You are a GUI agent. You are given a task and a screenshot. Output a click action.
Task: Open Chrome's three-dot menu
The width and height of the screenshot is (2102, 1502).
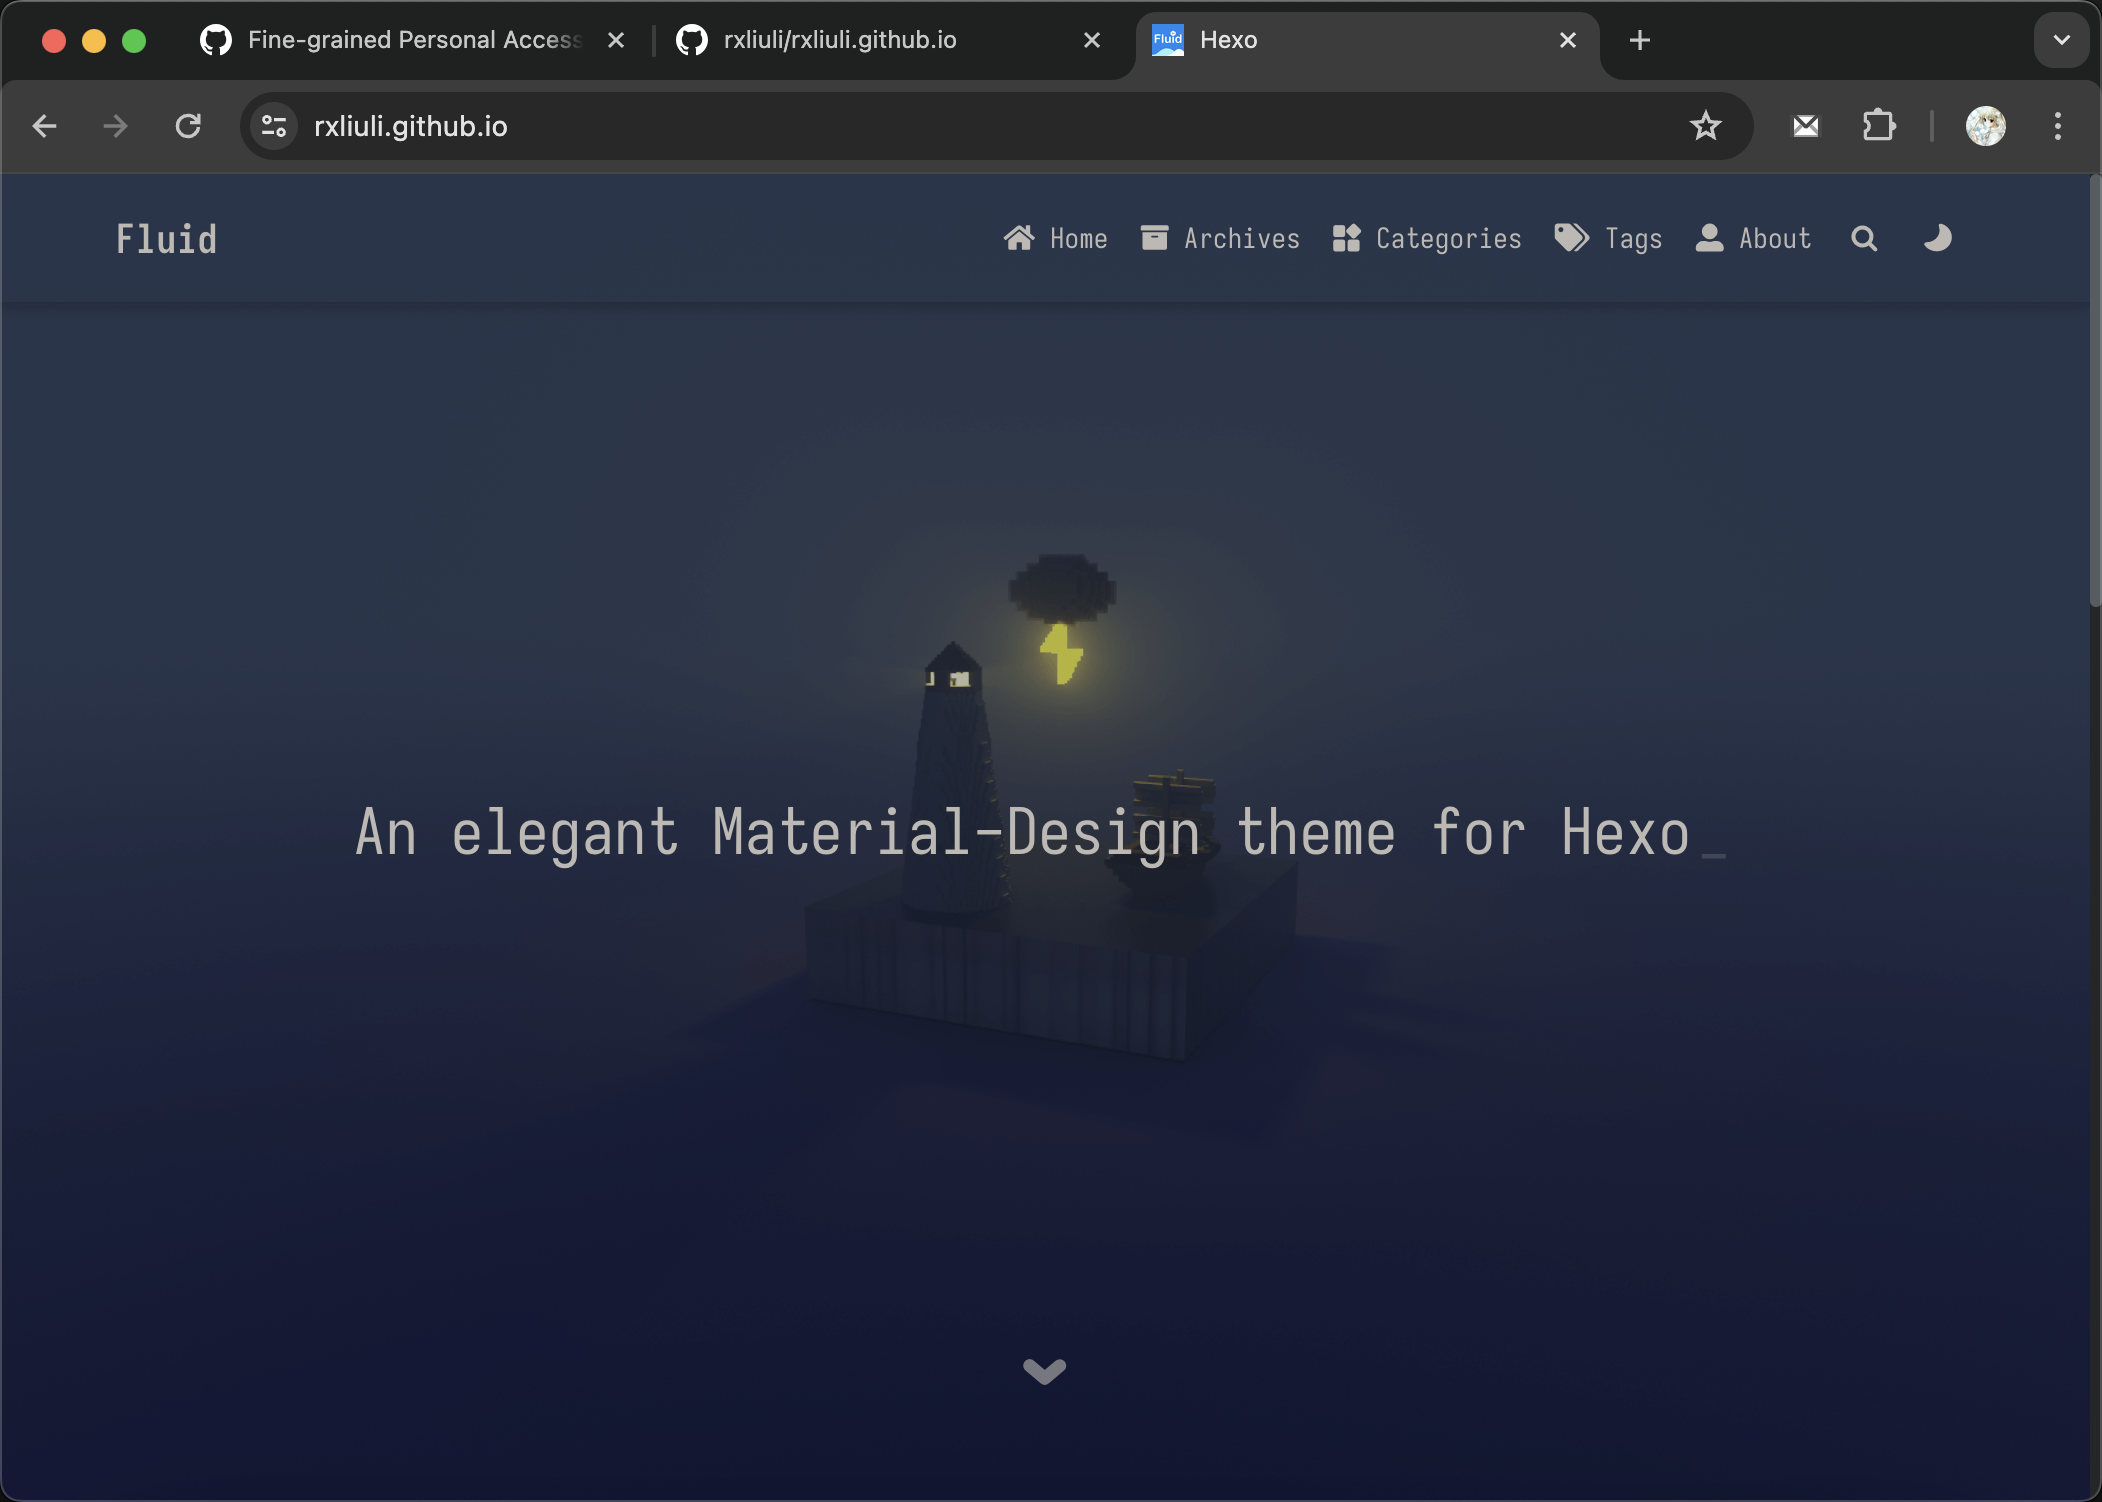[x=2057, y=126]
